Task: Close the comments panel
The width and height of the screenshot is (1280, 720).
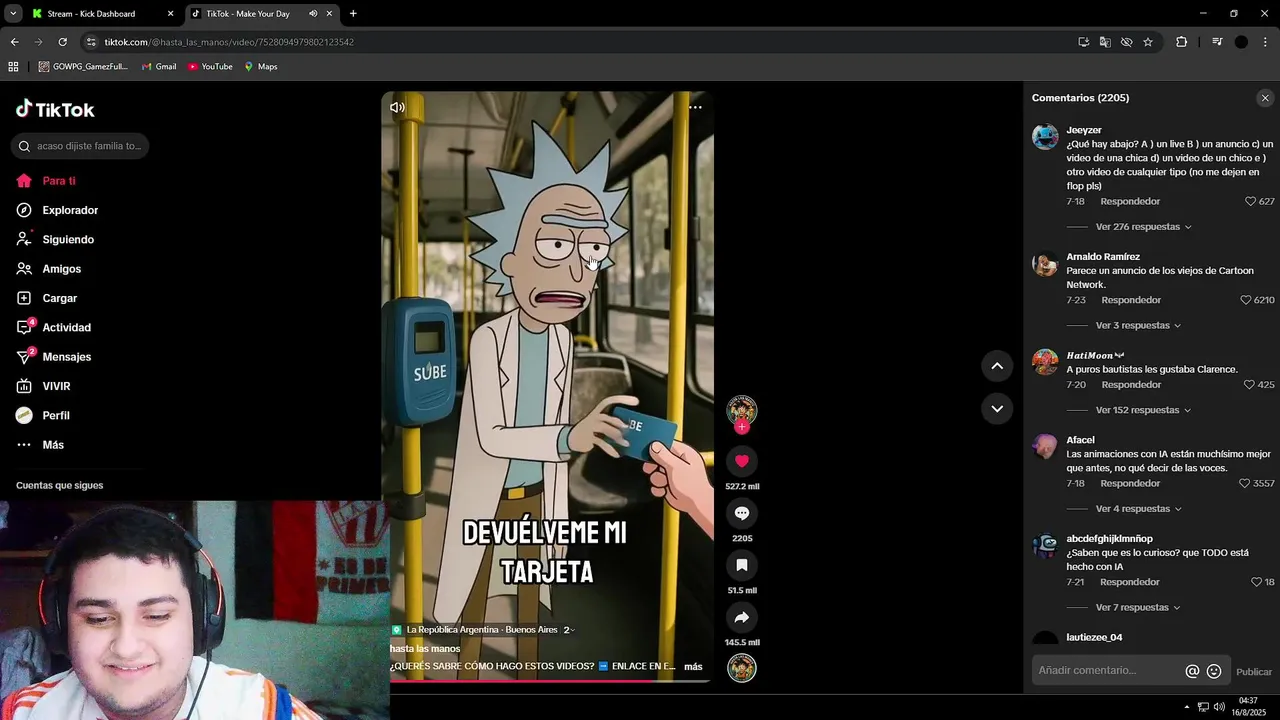Action: coord(1265,98)
